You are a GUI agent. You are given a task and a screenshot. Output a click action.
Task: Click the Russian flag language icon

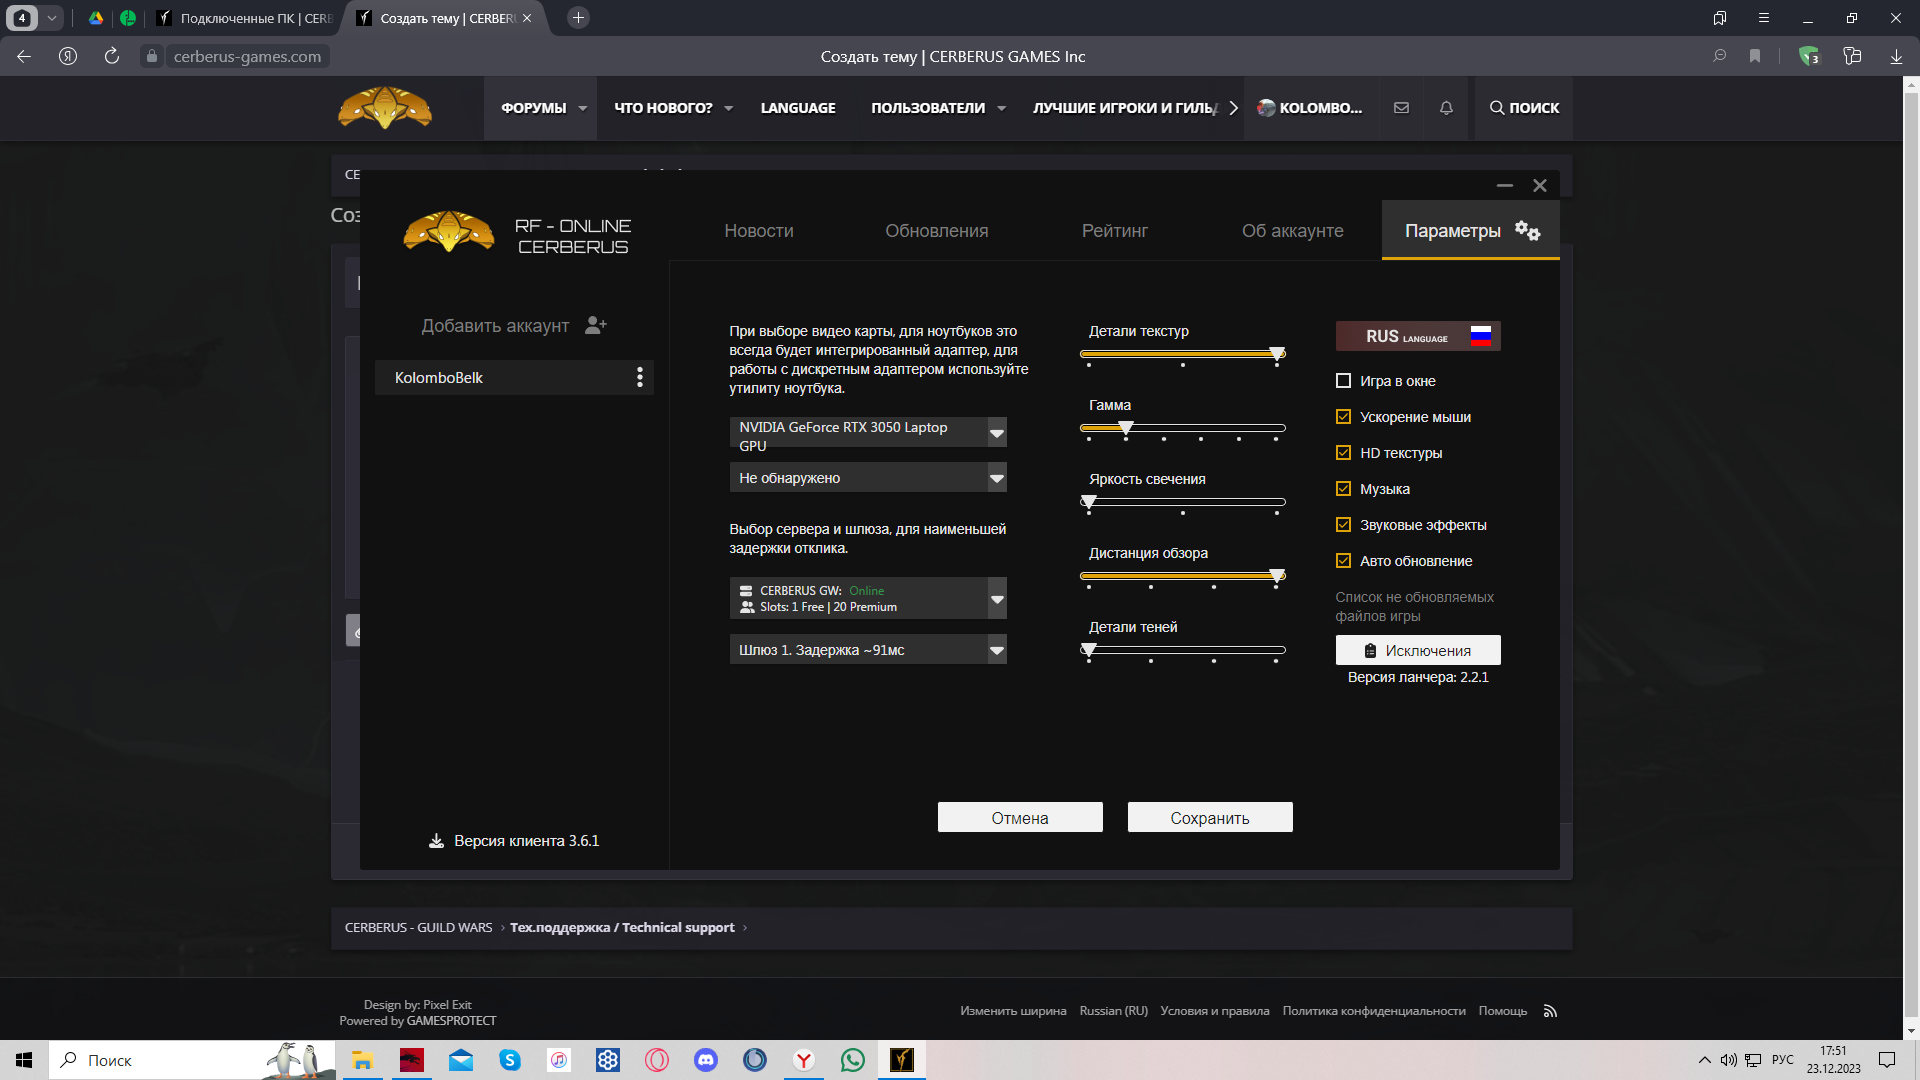pos(1481,336)
